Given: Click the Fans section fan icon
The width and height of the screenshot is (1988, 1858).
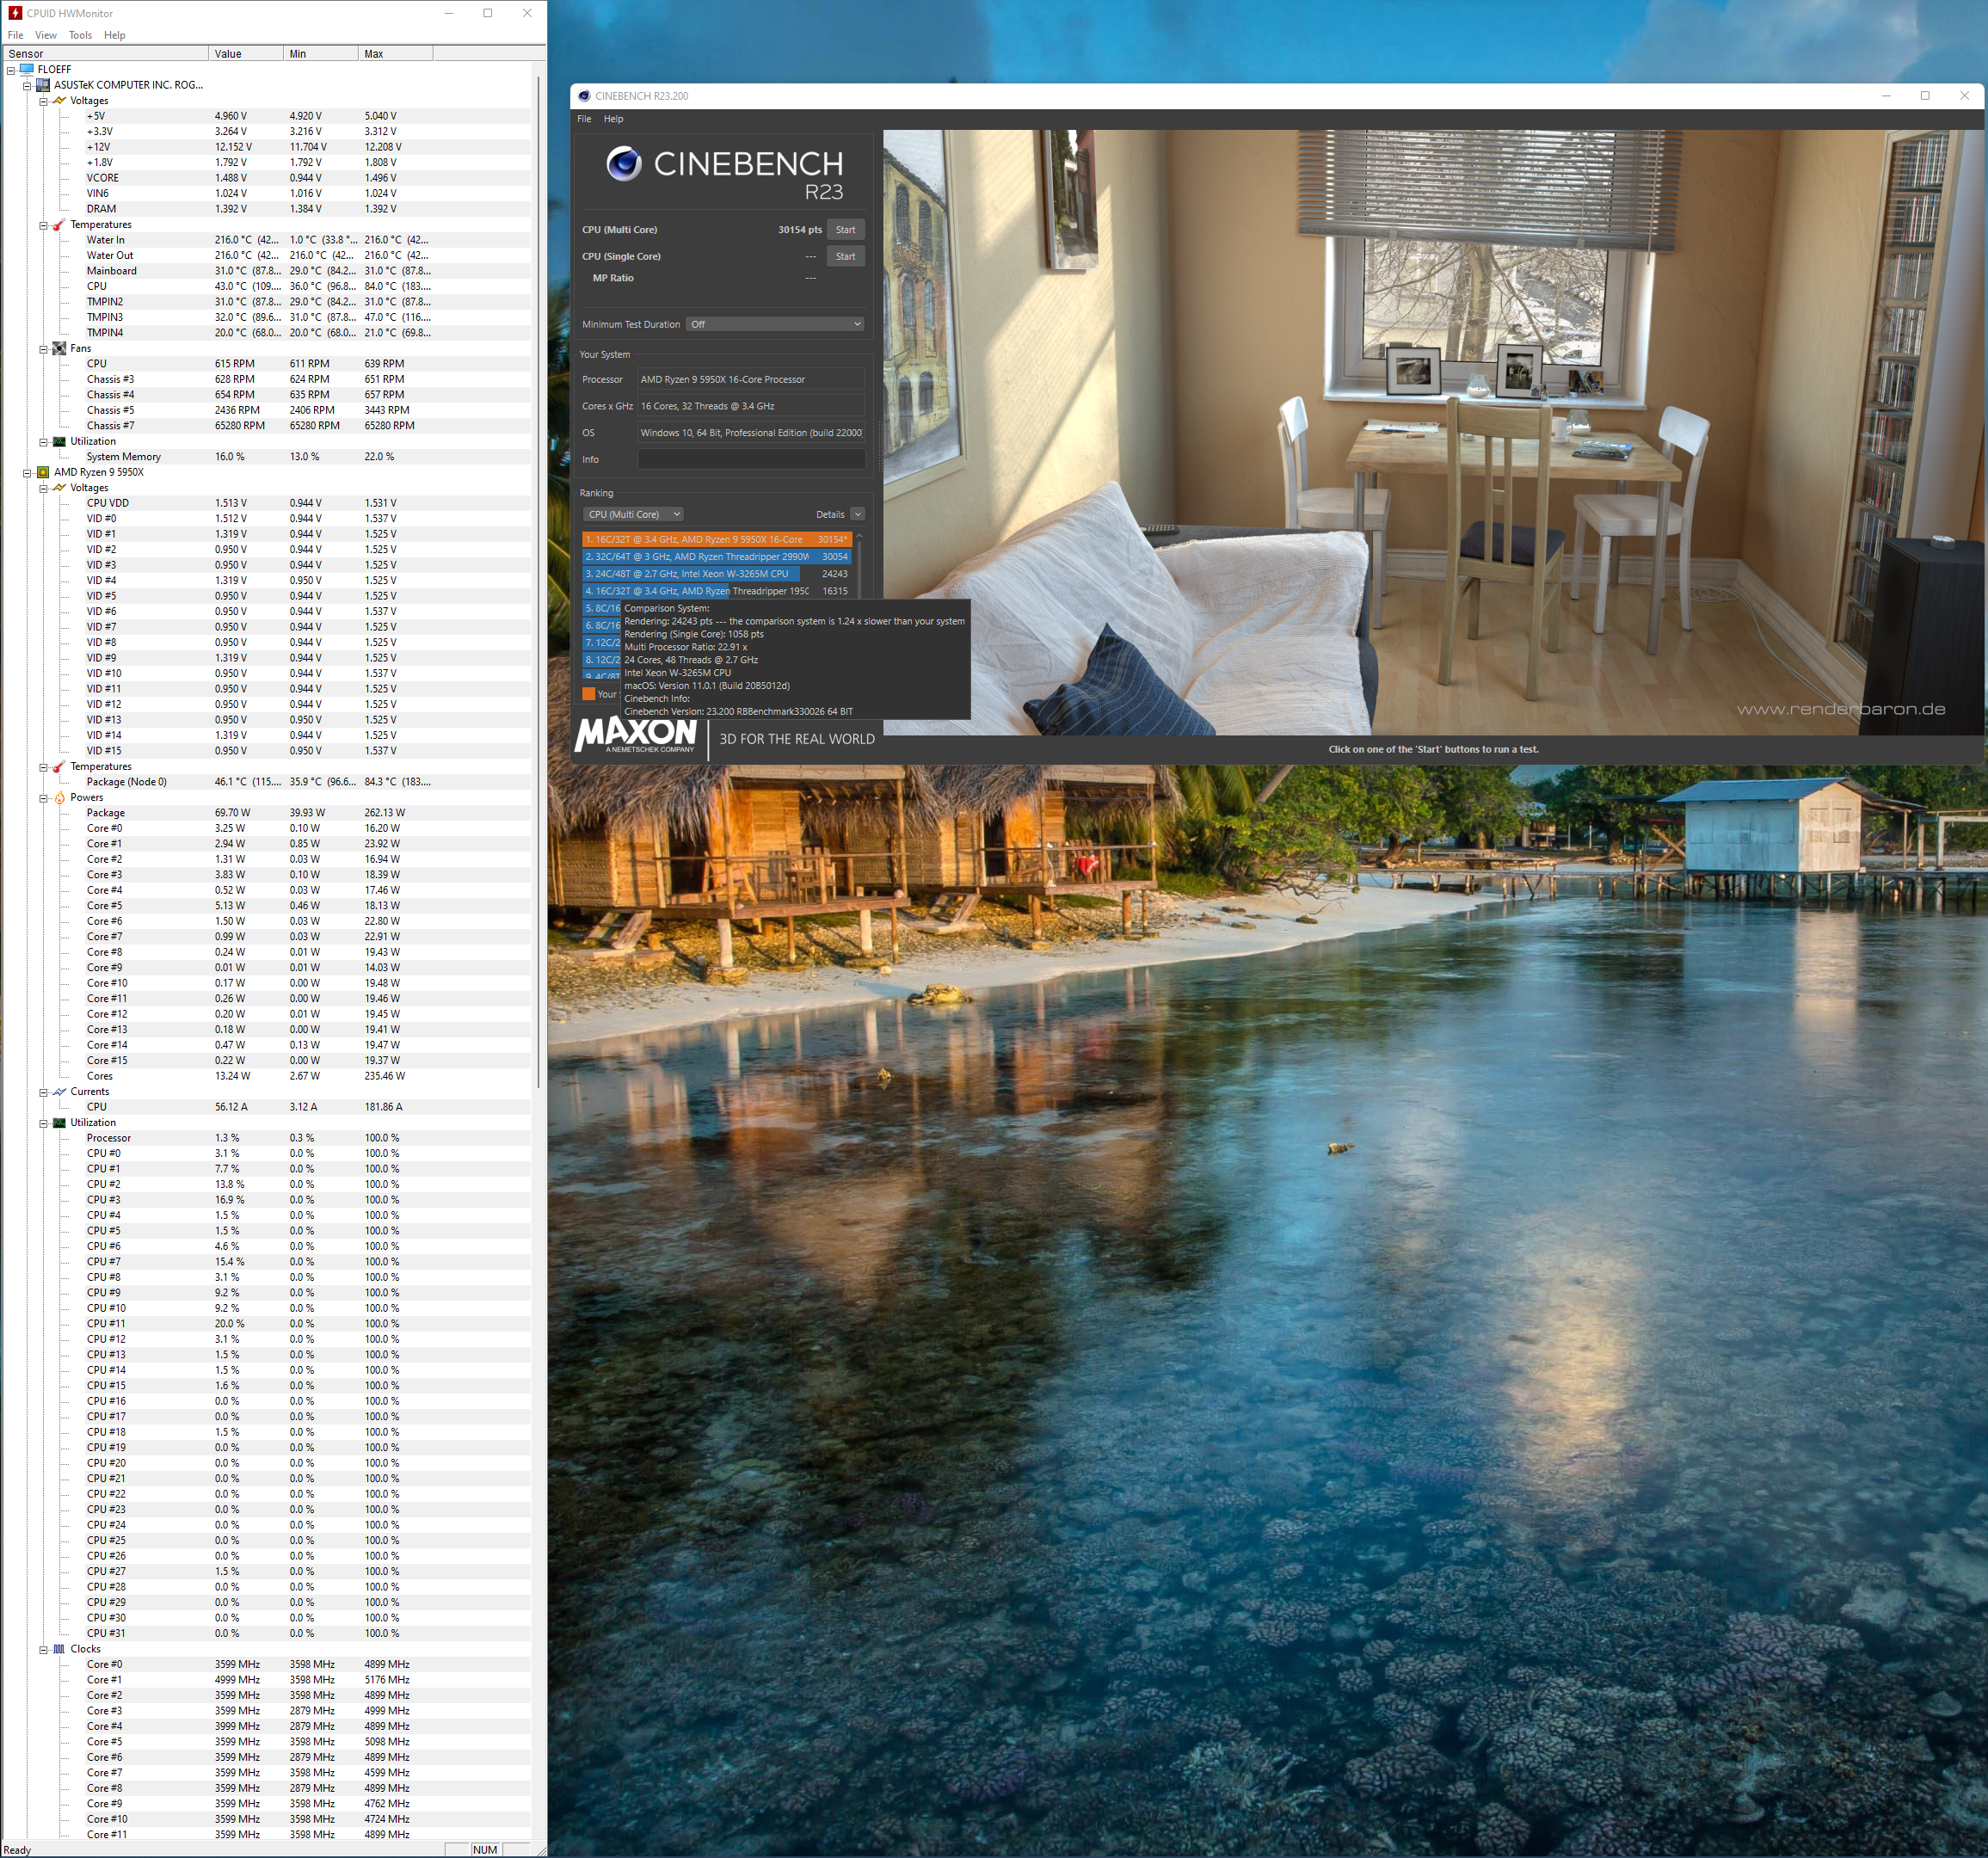Looking at the screenshot, I should (x=59, y=348).
